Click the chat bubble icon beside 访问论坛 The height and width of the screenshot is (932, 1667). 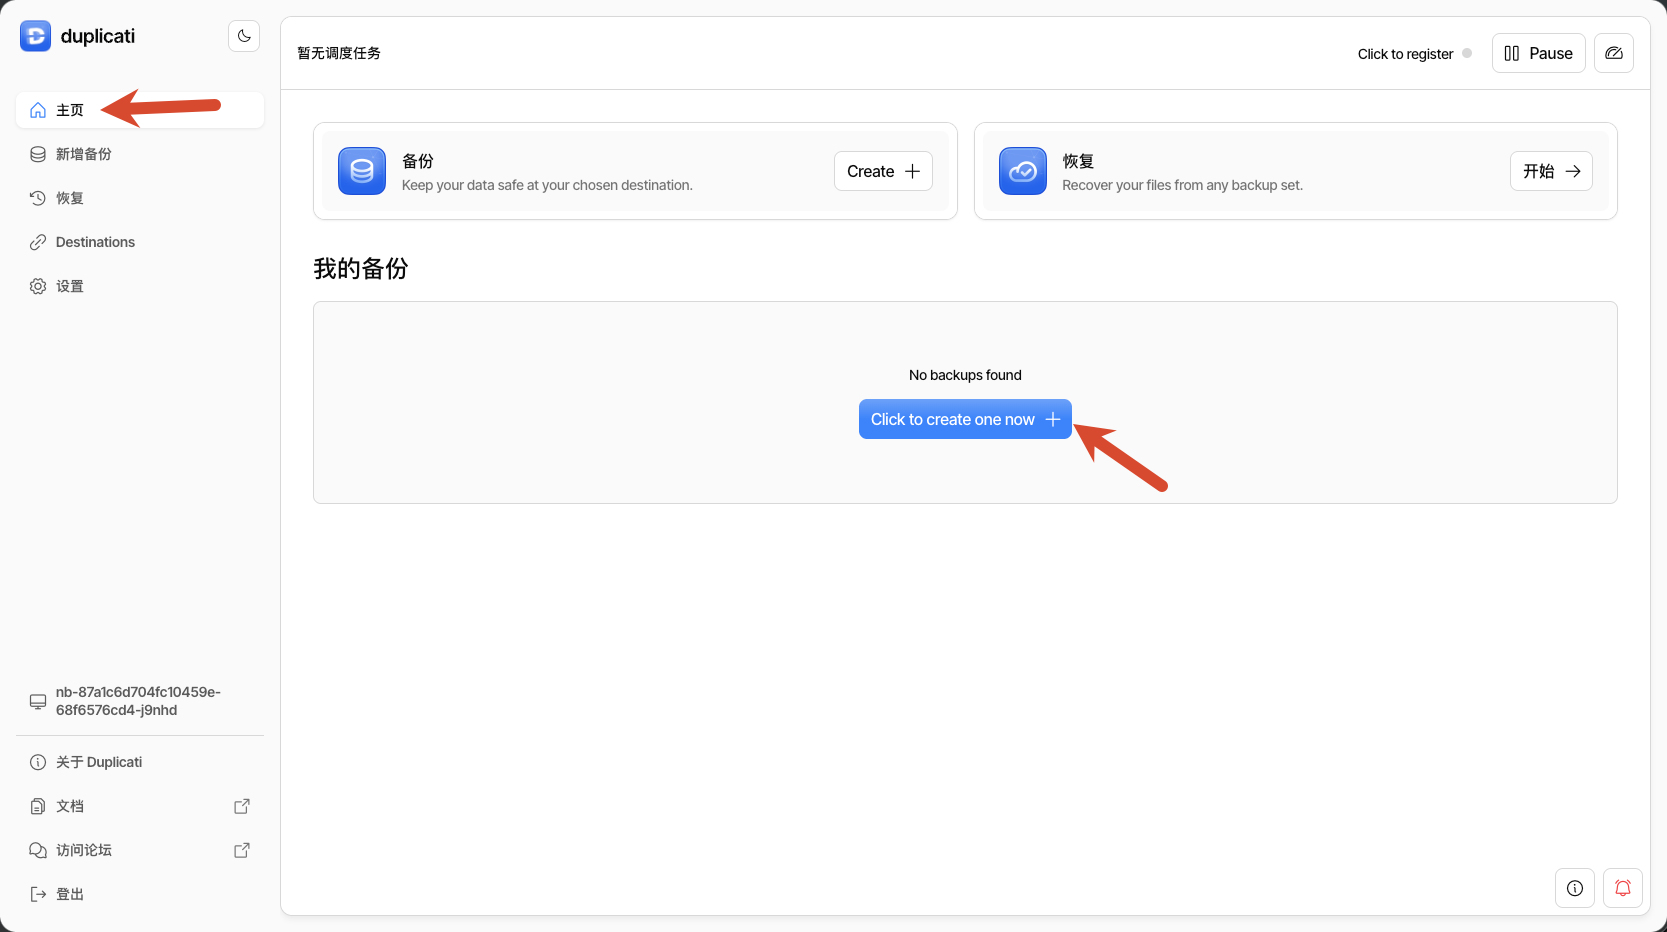coord(38,850)
